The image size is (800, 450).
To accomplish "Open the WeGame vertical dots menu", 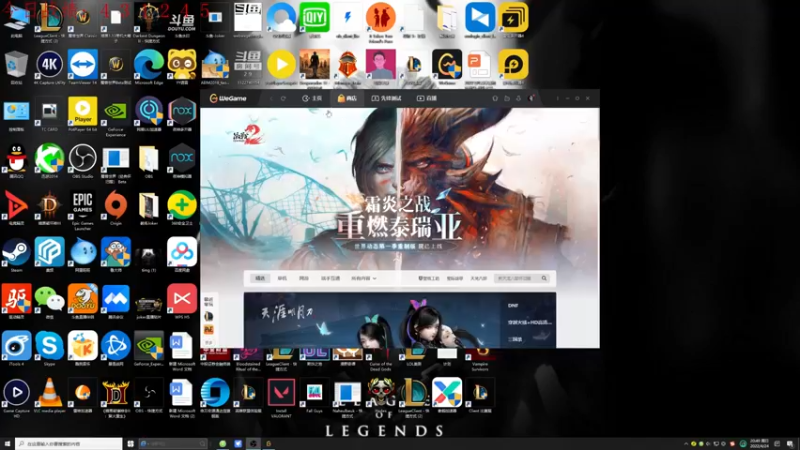I will pos(557,98).
